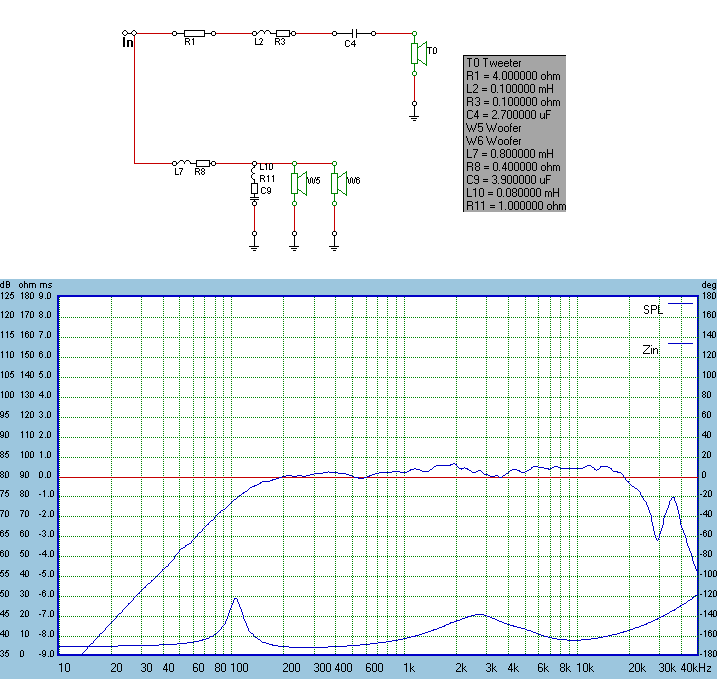Select the W6 woofer driver symbol
The height and width of the screenshot is (679, 717).
click(337, 182)
